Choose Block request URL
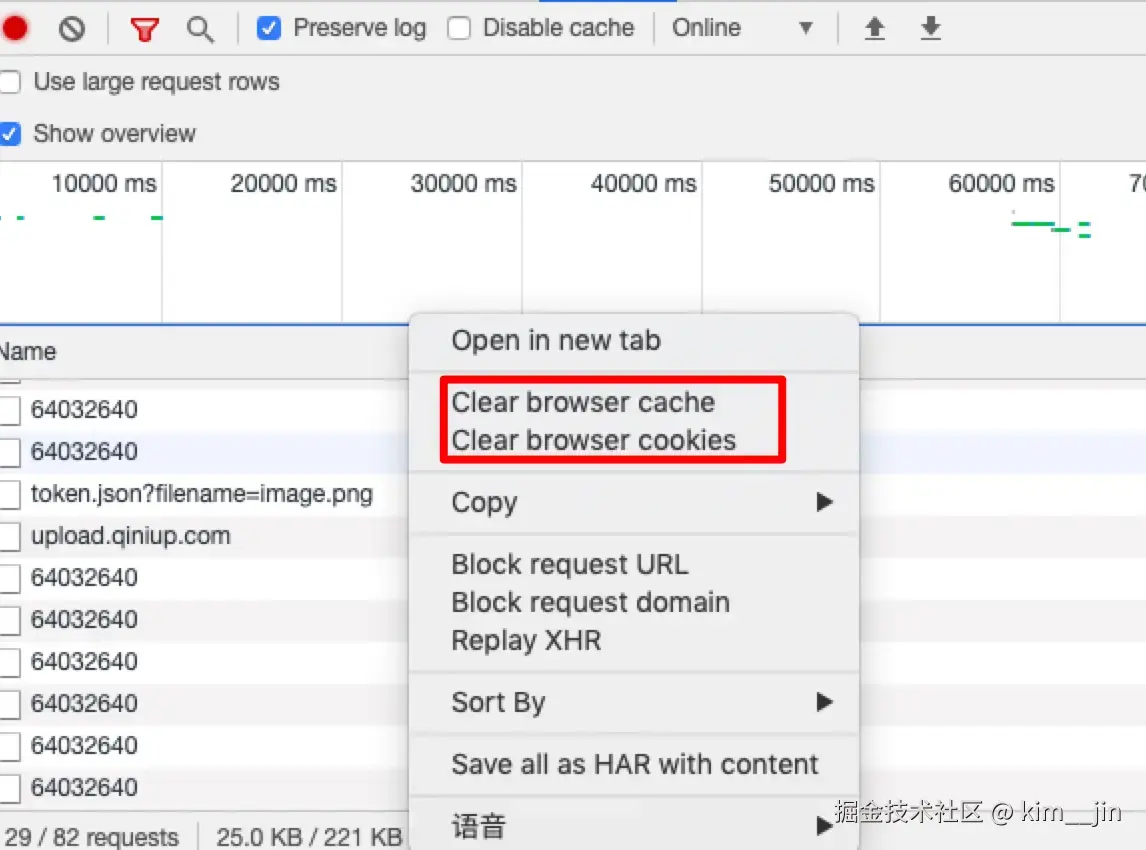 (634, 564)
